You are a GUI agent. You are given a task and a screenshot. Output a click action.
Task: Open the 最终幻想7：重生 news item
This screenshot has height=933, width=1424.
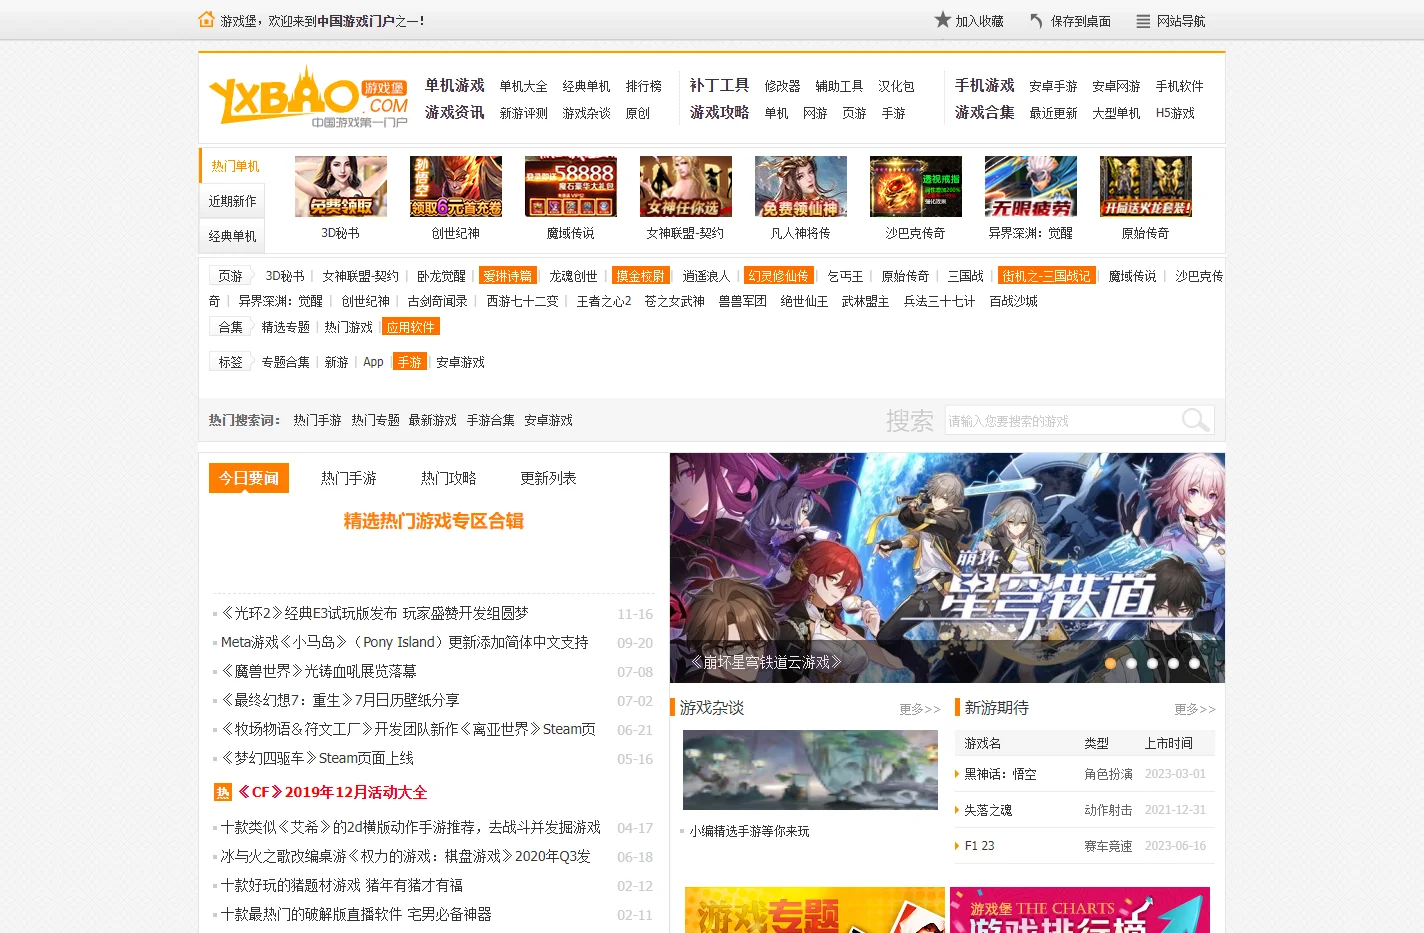[x=340, y=700]
